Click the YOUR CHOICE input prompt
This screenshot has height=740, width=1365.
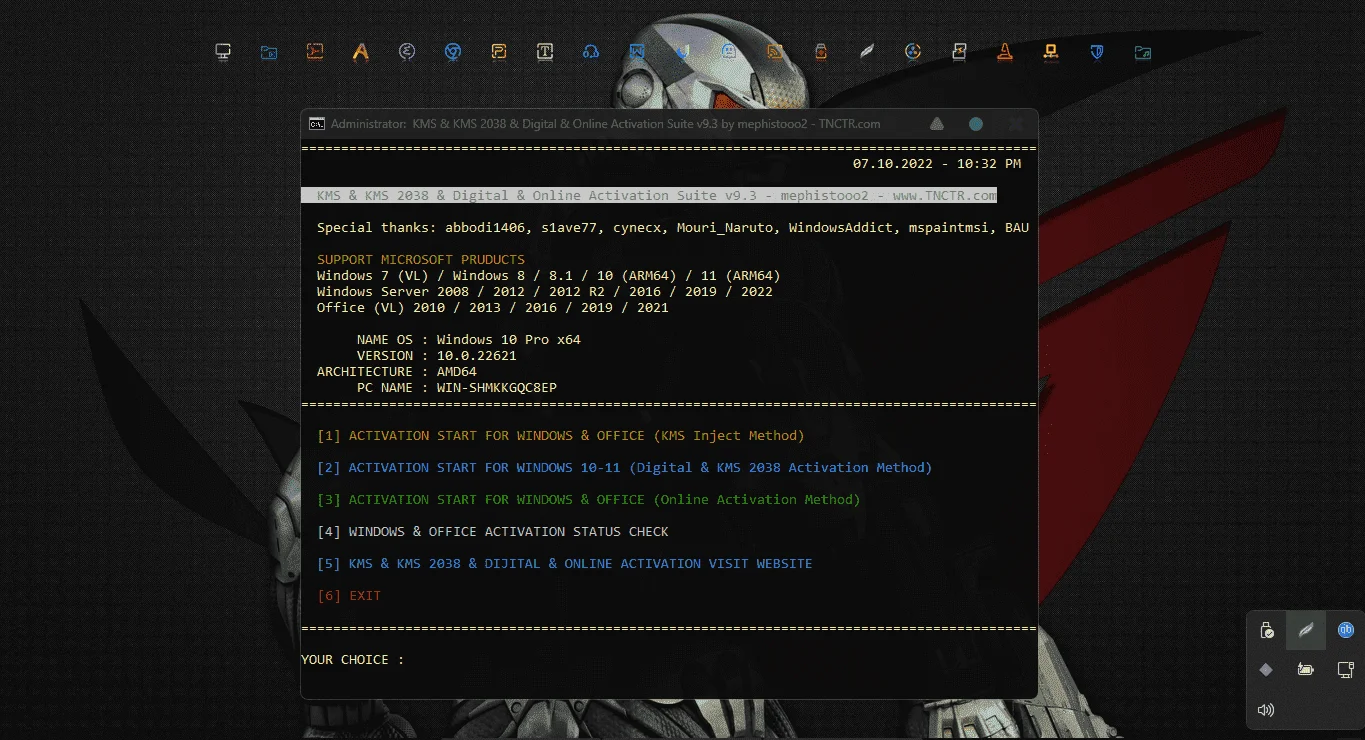click(353, 660)
